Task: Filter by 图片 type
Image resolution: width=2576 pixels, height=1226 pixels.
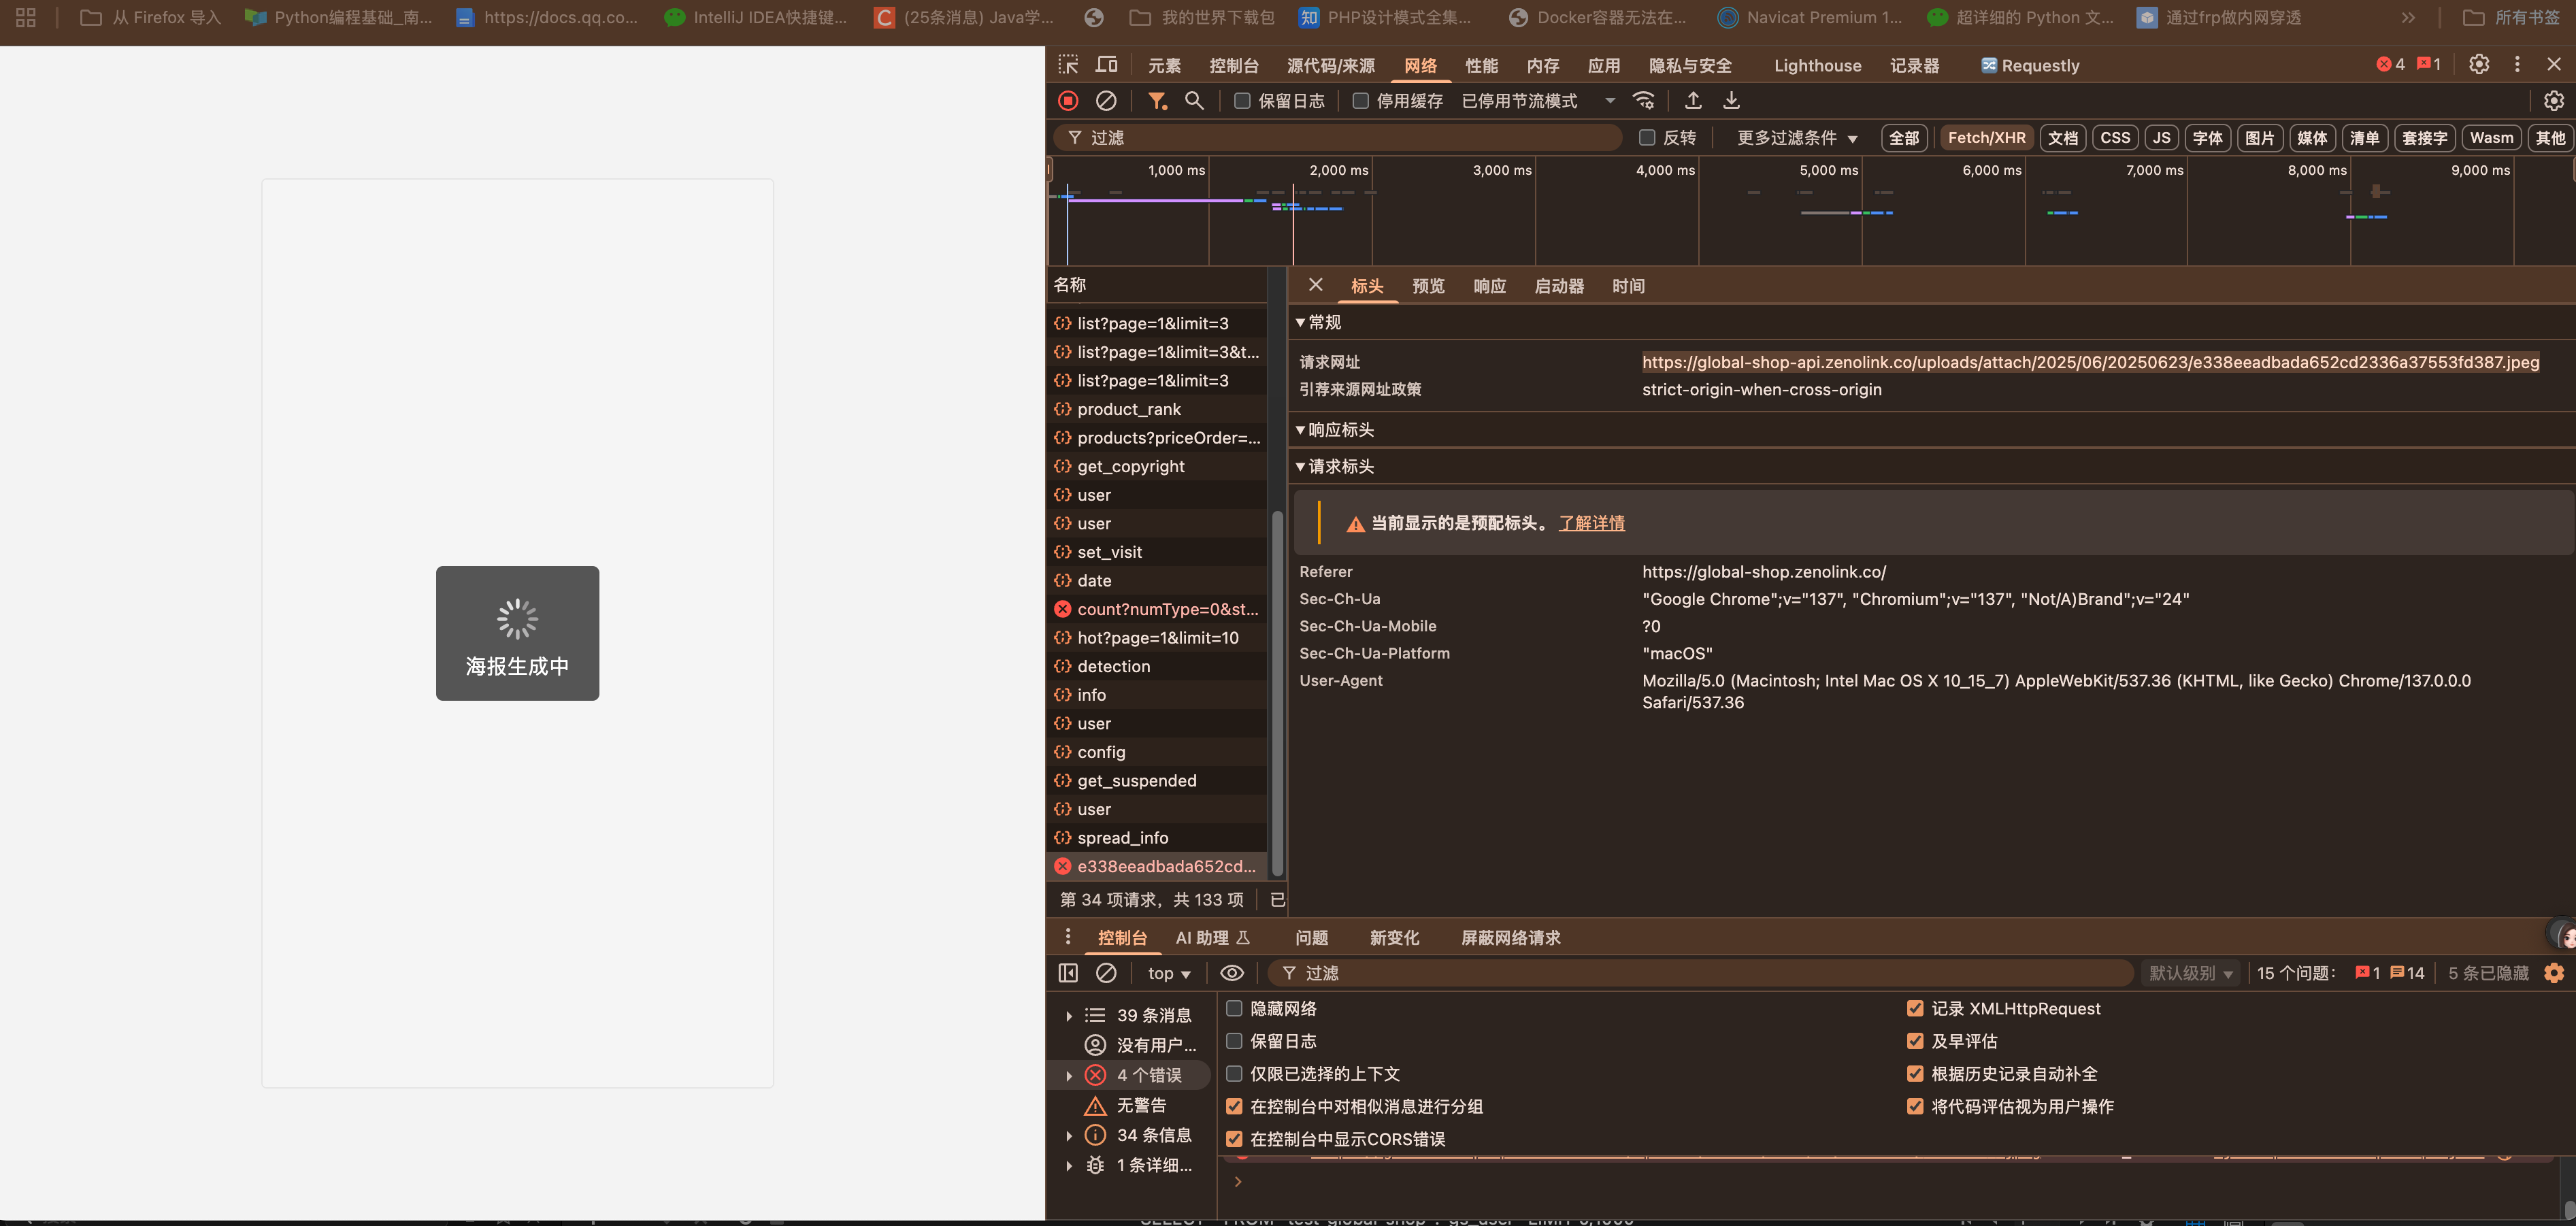Action: point(2259,138)
